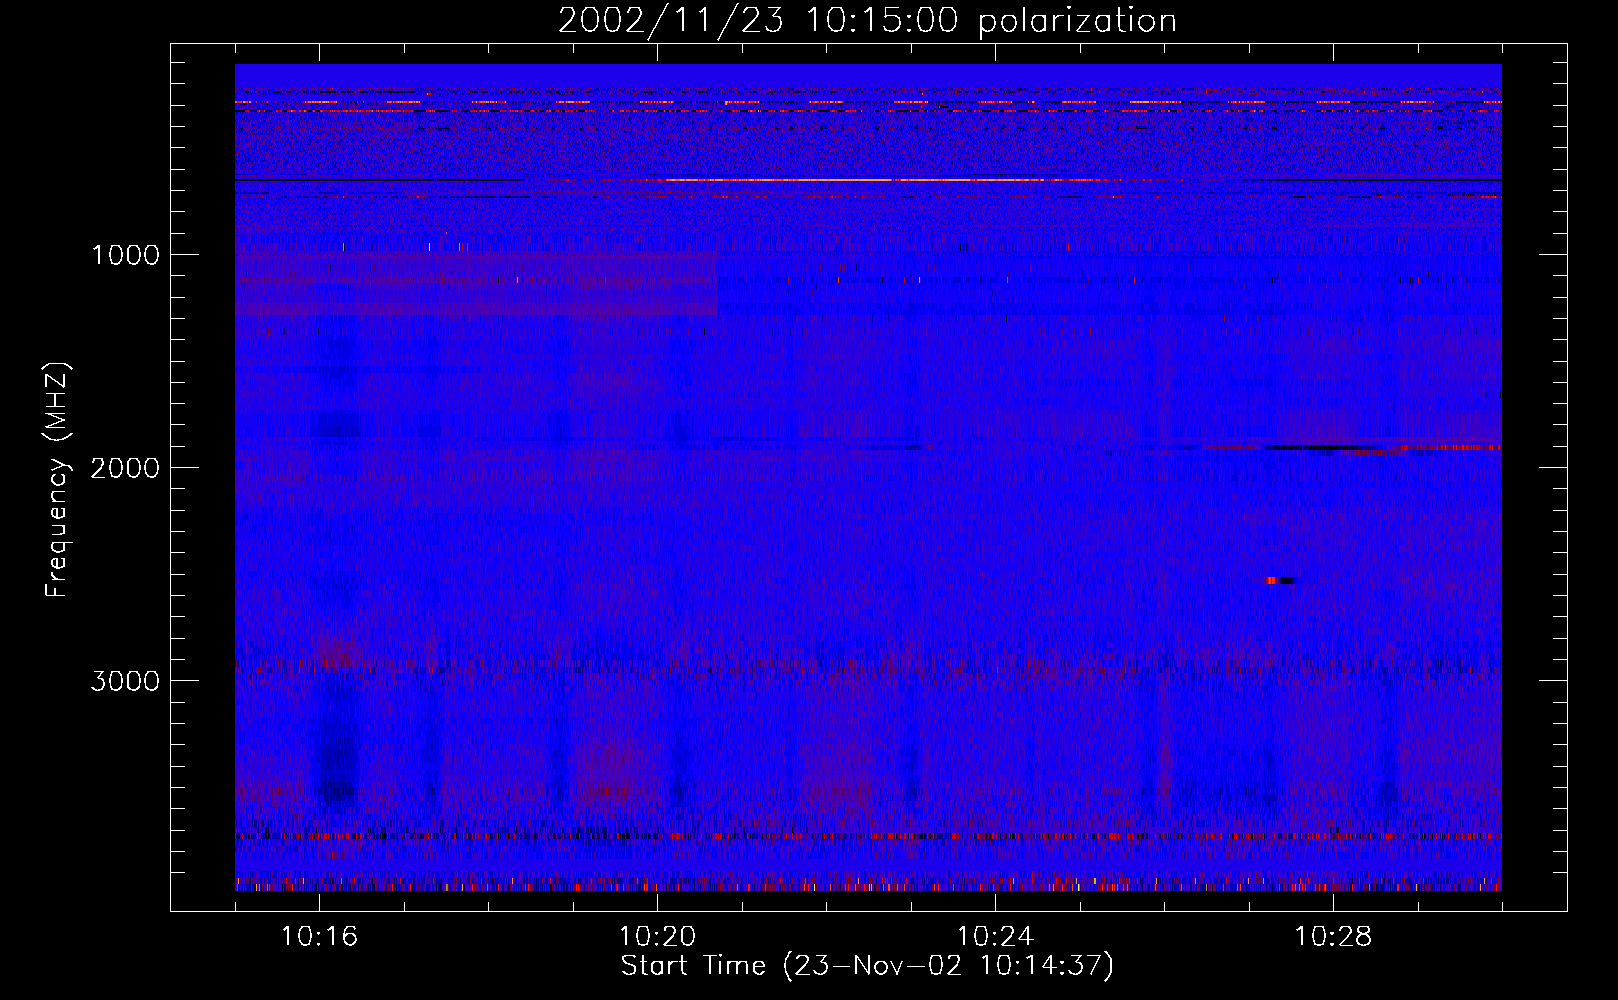1618x1000 pixels.
Task: Click the 10:20 time tick label
Action: click(657, 937)
